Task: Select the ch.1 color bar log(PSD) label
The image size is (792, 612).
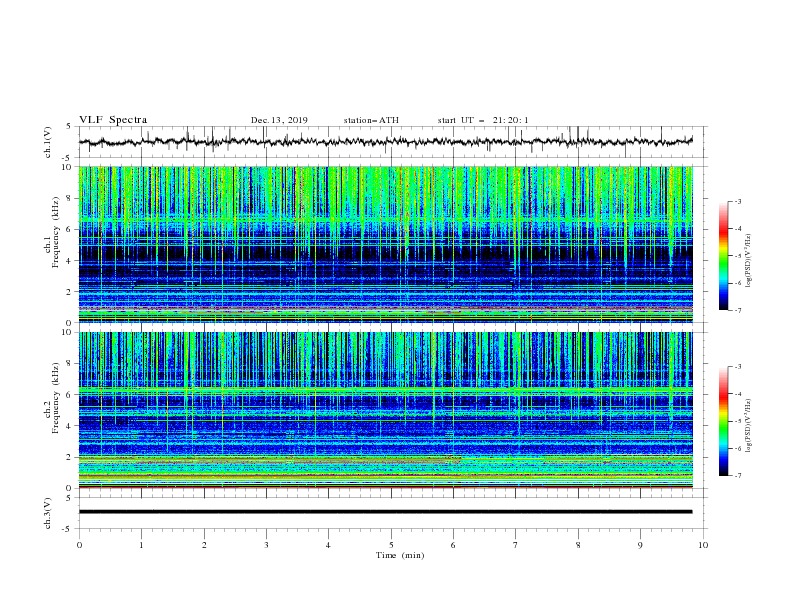Action: [749, 260]
